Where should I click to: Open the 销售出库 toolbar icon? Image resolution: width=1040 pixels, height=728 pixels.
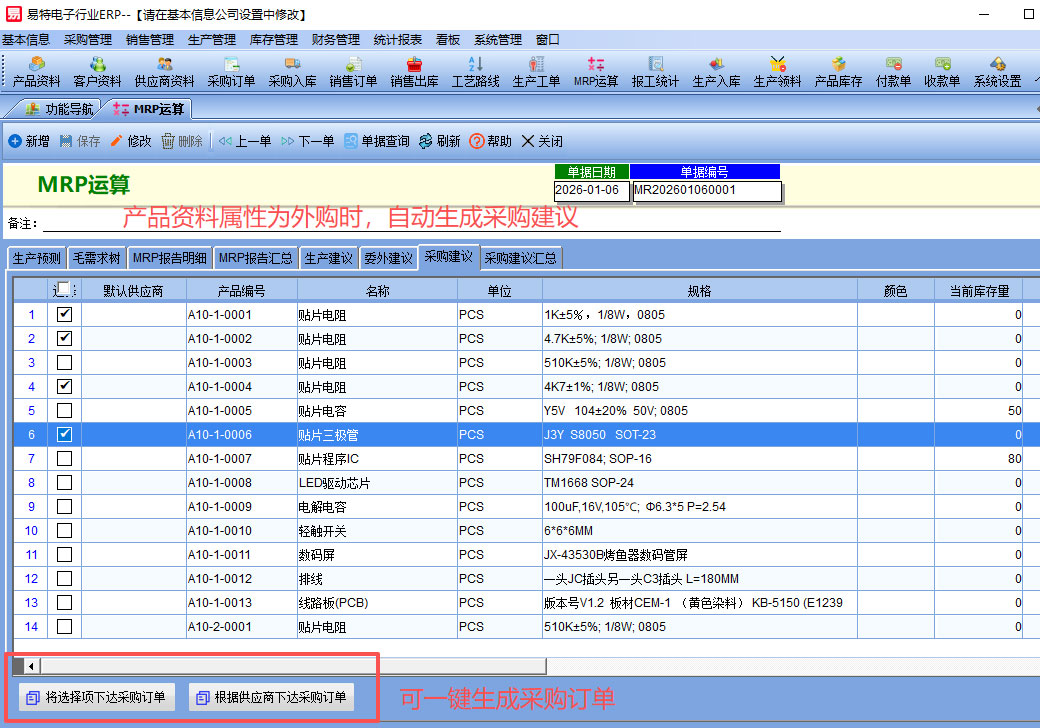414,71
